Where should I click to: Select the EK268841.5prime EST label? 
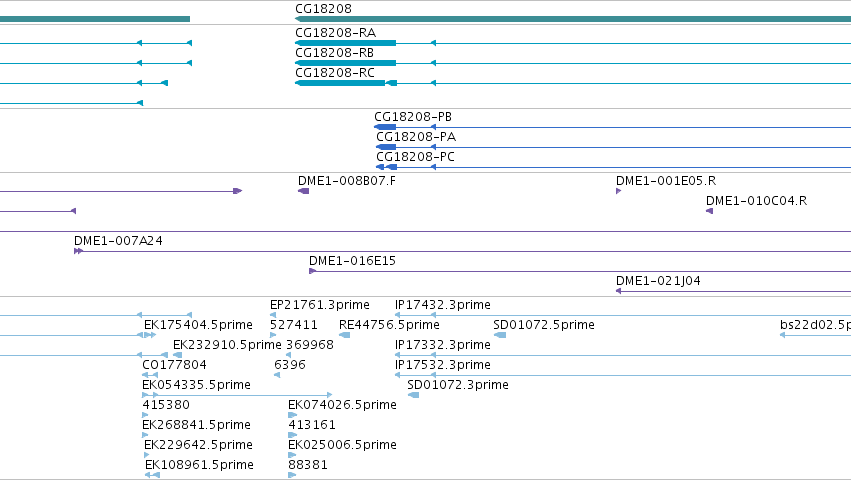click(196, 425)
